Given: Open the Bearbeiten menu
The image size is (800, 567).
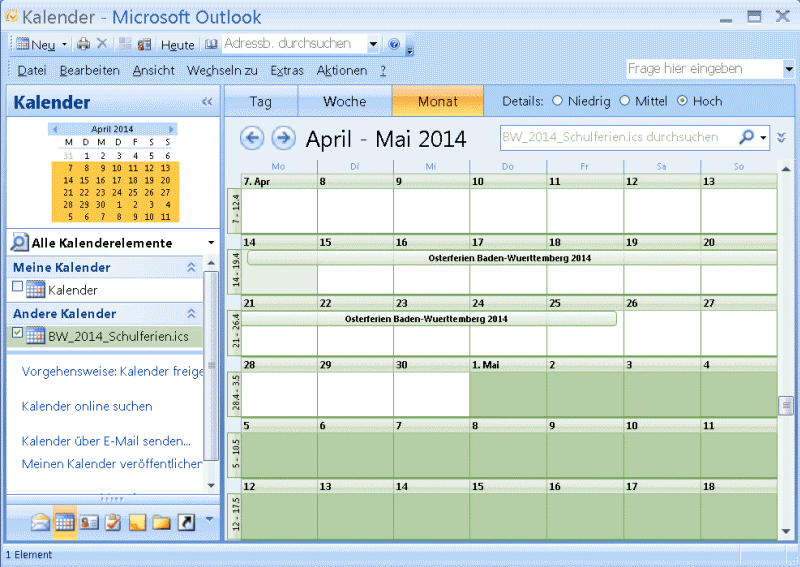Looking at the screenshot, I should tap(90, 70).
